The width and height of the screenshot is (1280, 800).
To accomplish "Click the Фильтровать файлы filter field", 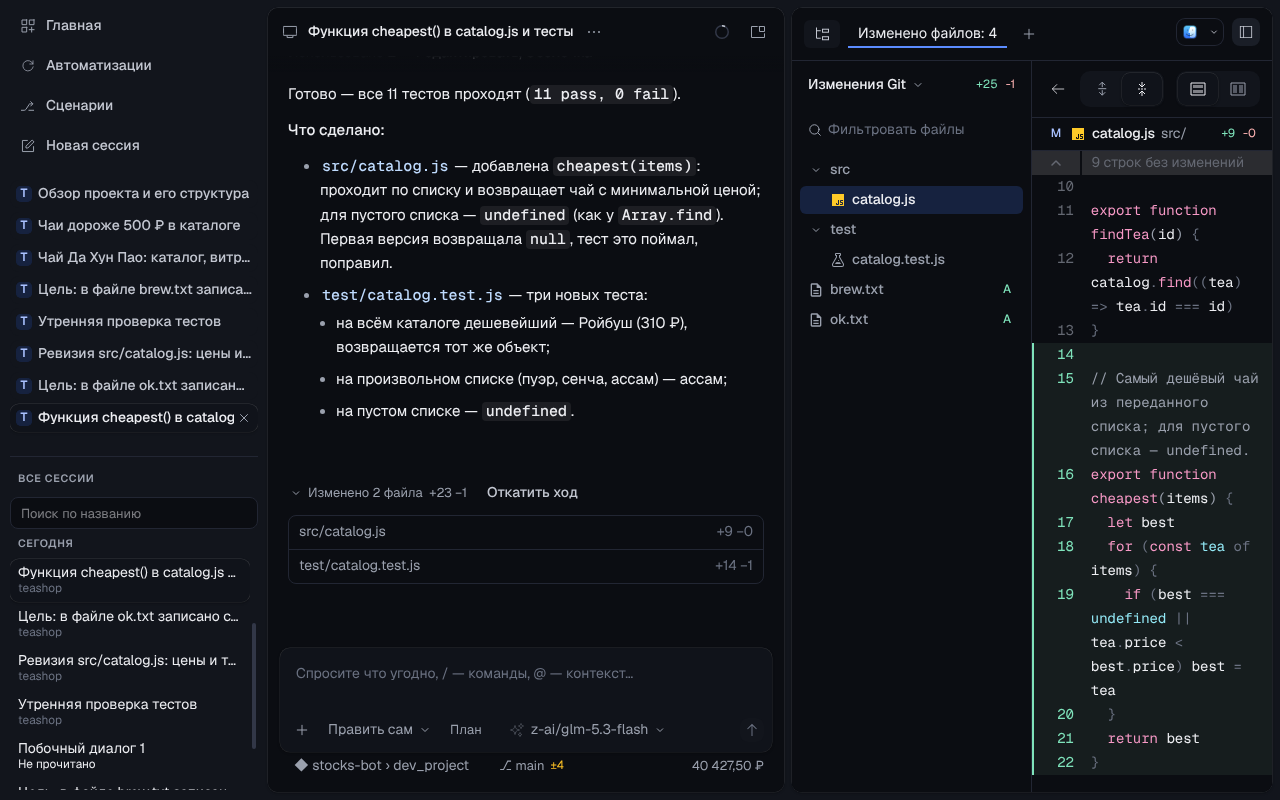I will (x=911, y=129).
